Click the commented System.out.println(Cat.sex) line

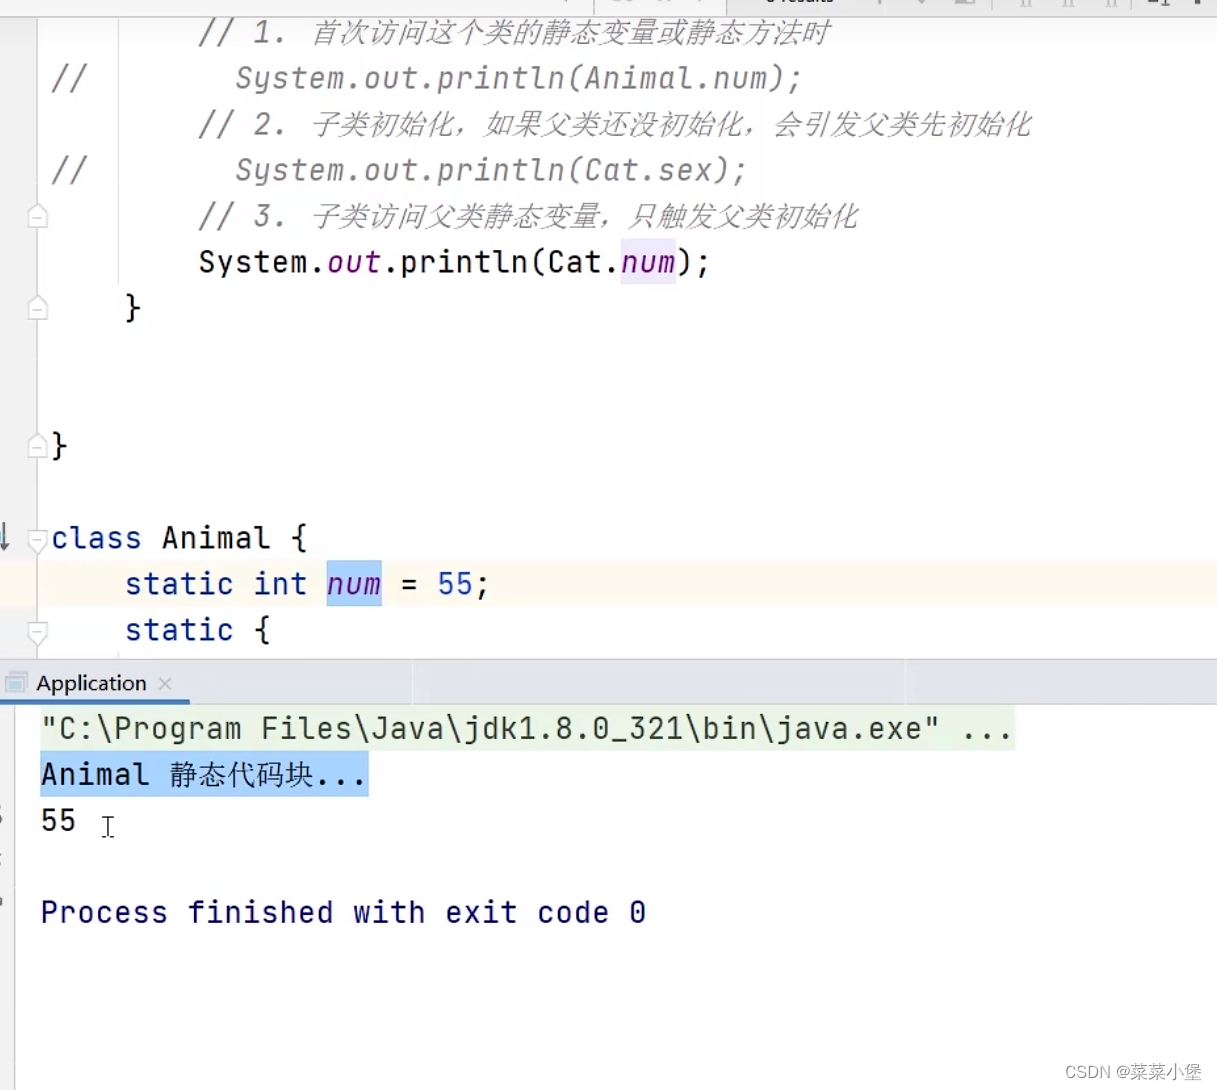(x=491, y=170)
